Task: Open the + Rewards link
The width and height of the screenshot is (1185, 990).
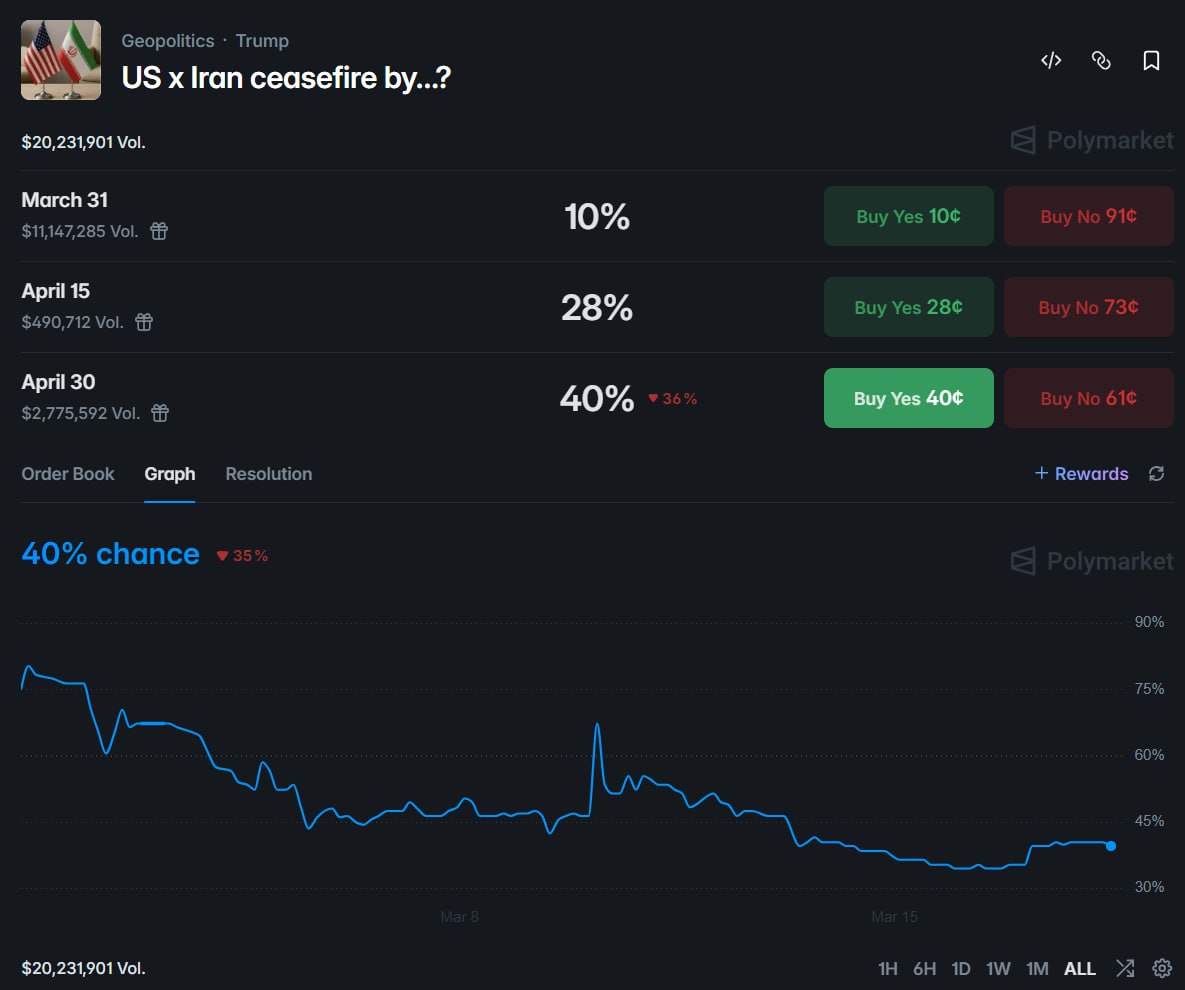Action: point(1081,474)
